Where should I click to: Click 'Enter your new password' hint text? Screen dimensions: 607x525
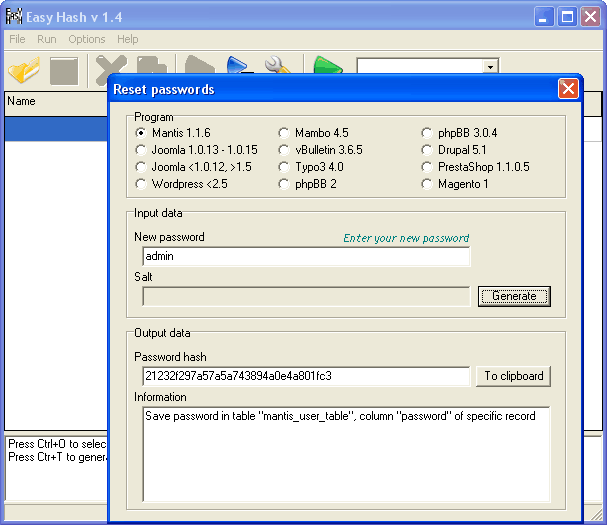tap(406, 238)
